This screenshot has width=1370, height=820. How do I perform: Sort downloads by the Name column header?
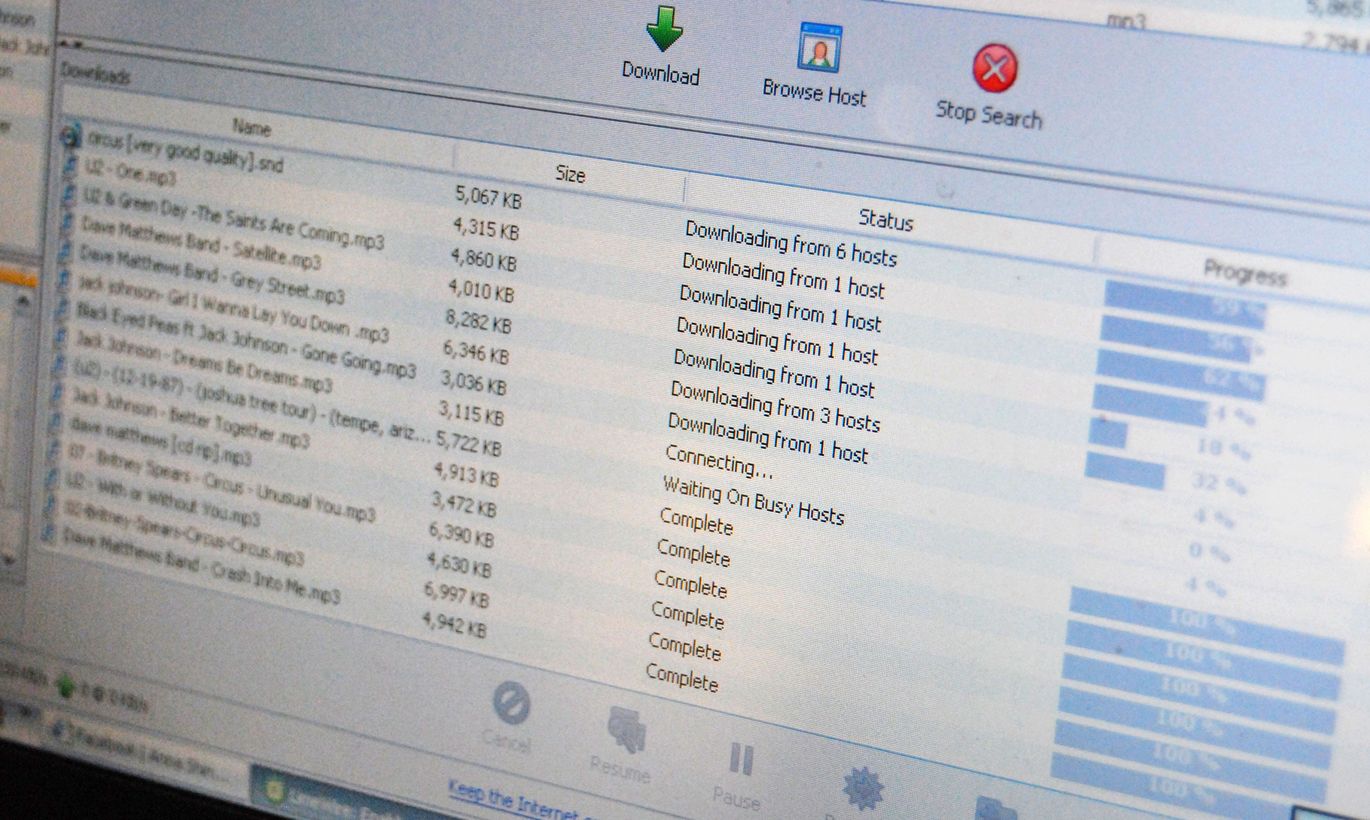pos(252,127)
